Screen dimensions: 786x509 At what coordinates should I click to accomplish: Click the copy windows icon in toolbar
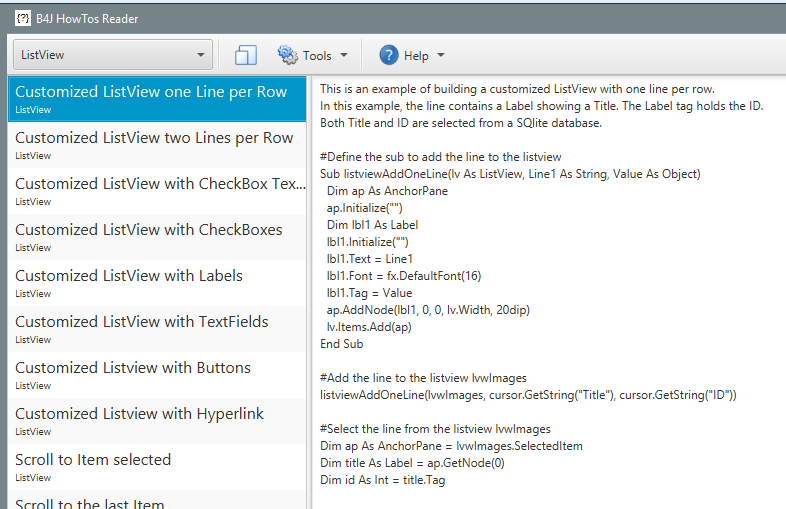tap(246, 55)
